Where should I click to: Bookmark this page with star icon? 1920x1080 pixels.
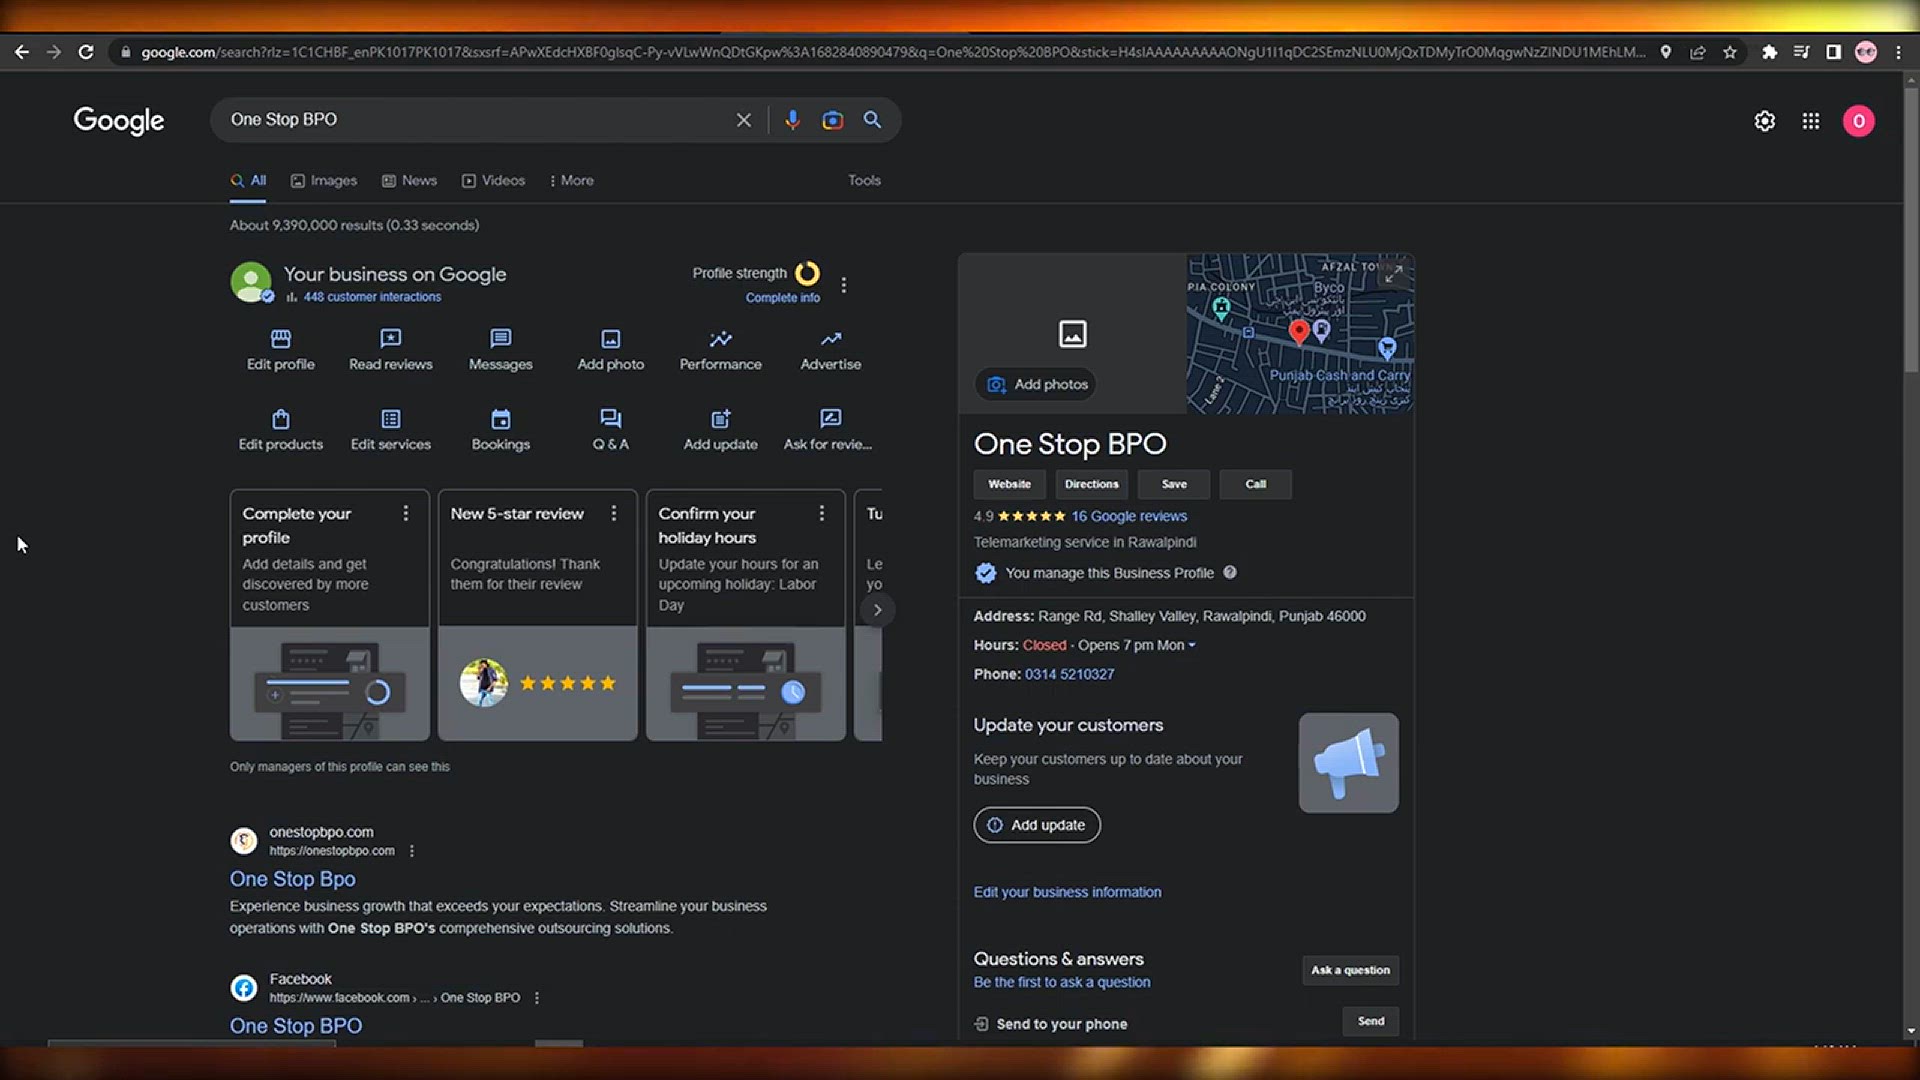pos(1730,52)
